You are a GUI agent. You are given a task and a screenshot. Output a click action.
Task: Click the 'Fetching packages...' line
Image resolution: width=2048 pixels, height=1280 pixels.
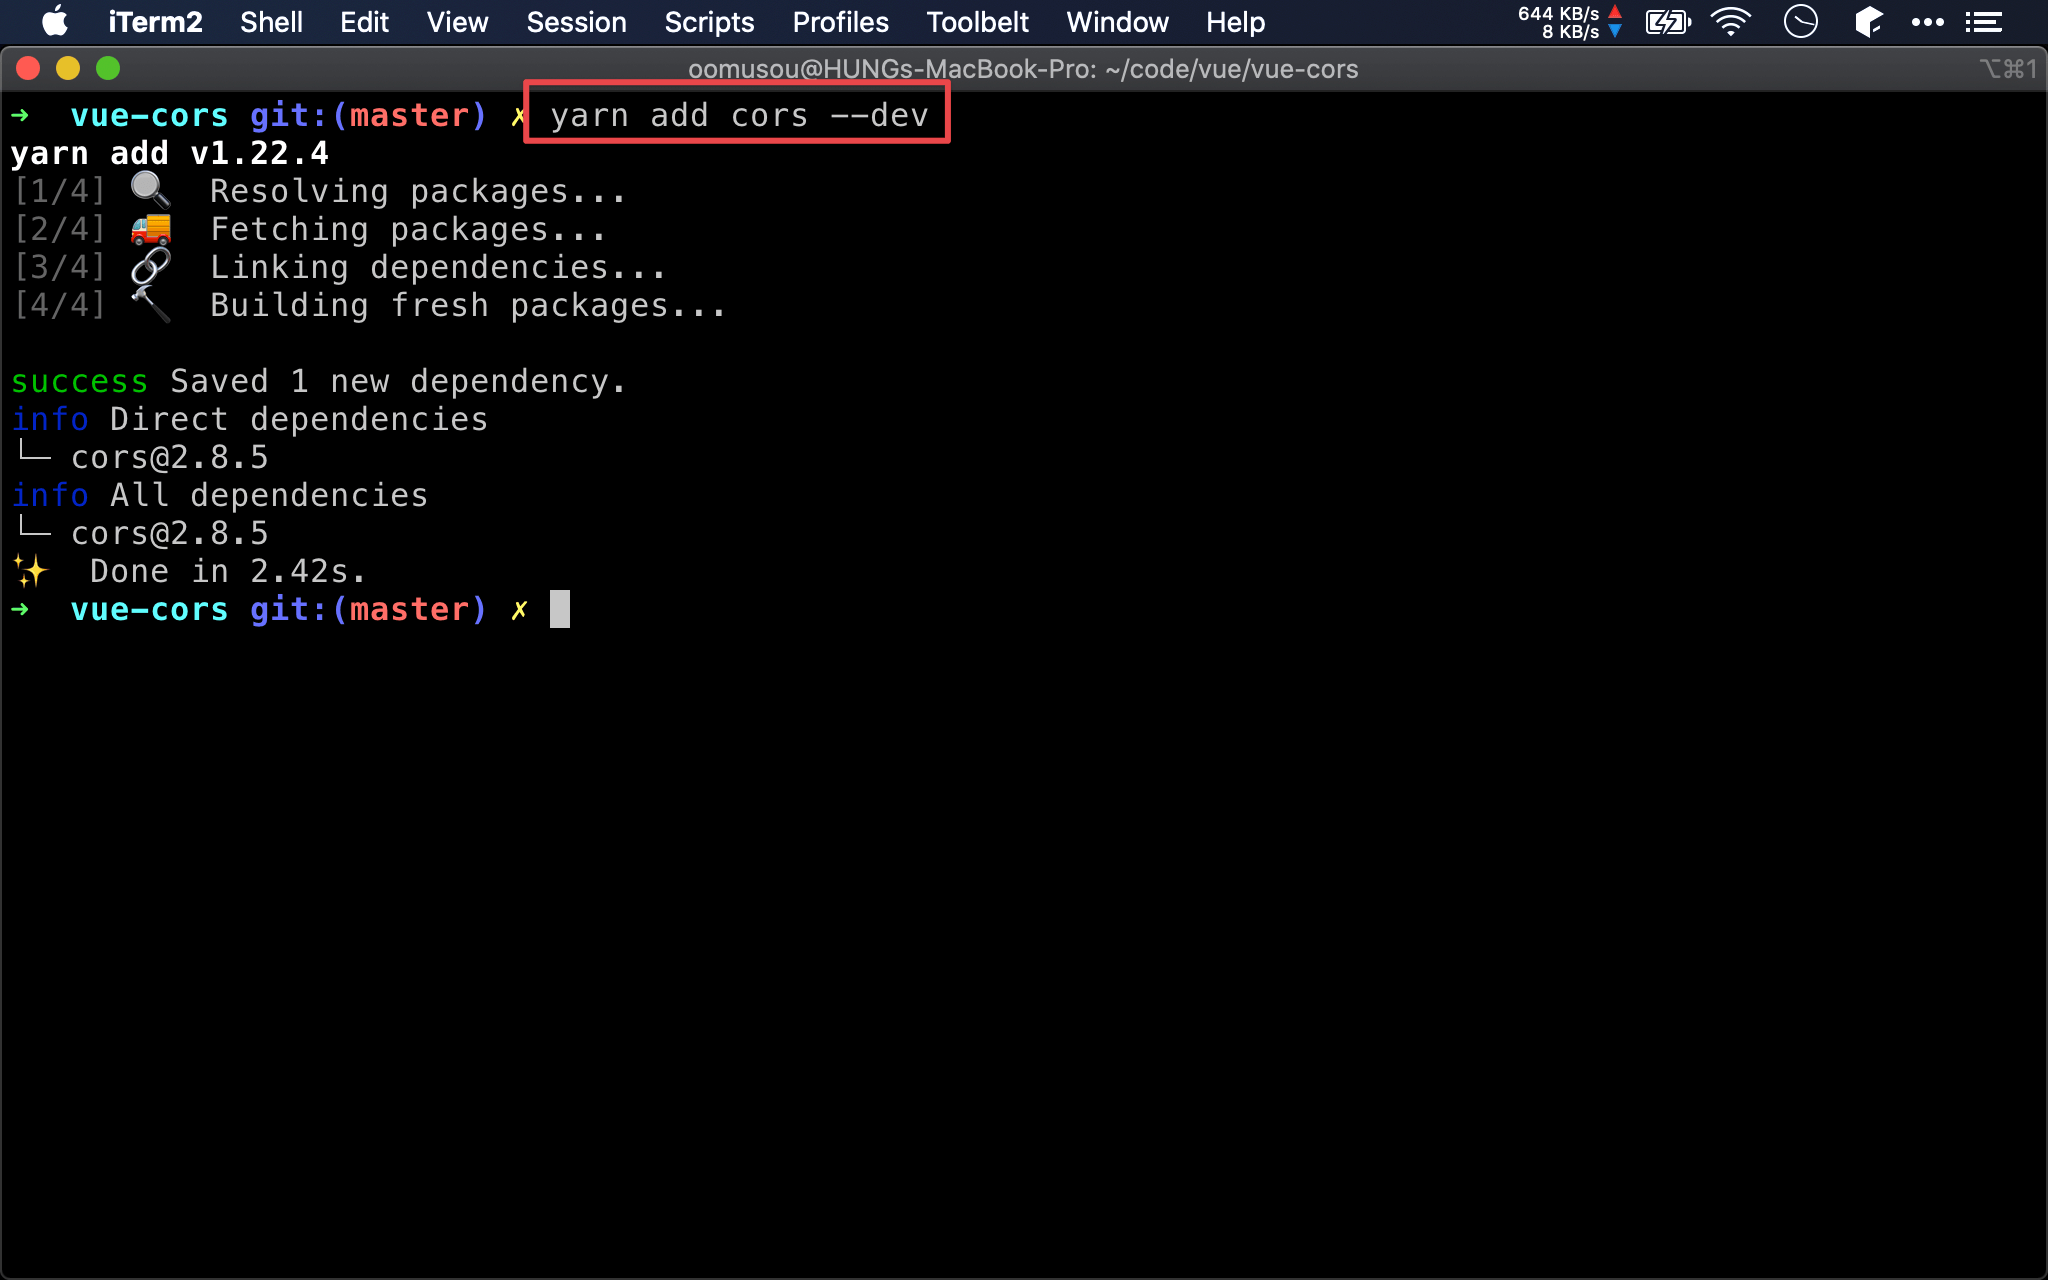408,229
